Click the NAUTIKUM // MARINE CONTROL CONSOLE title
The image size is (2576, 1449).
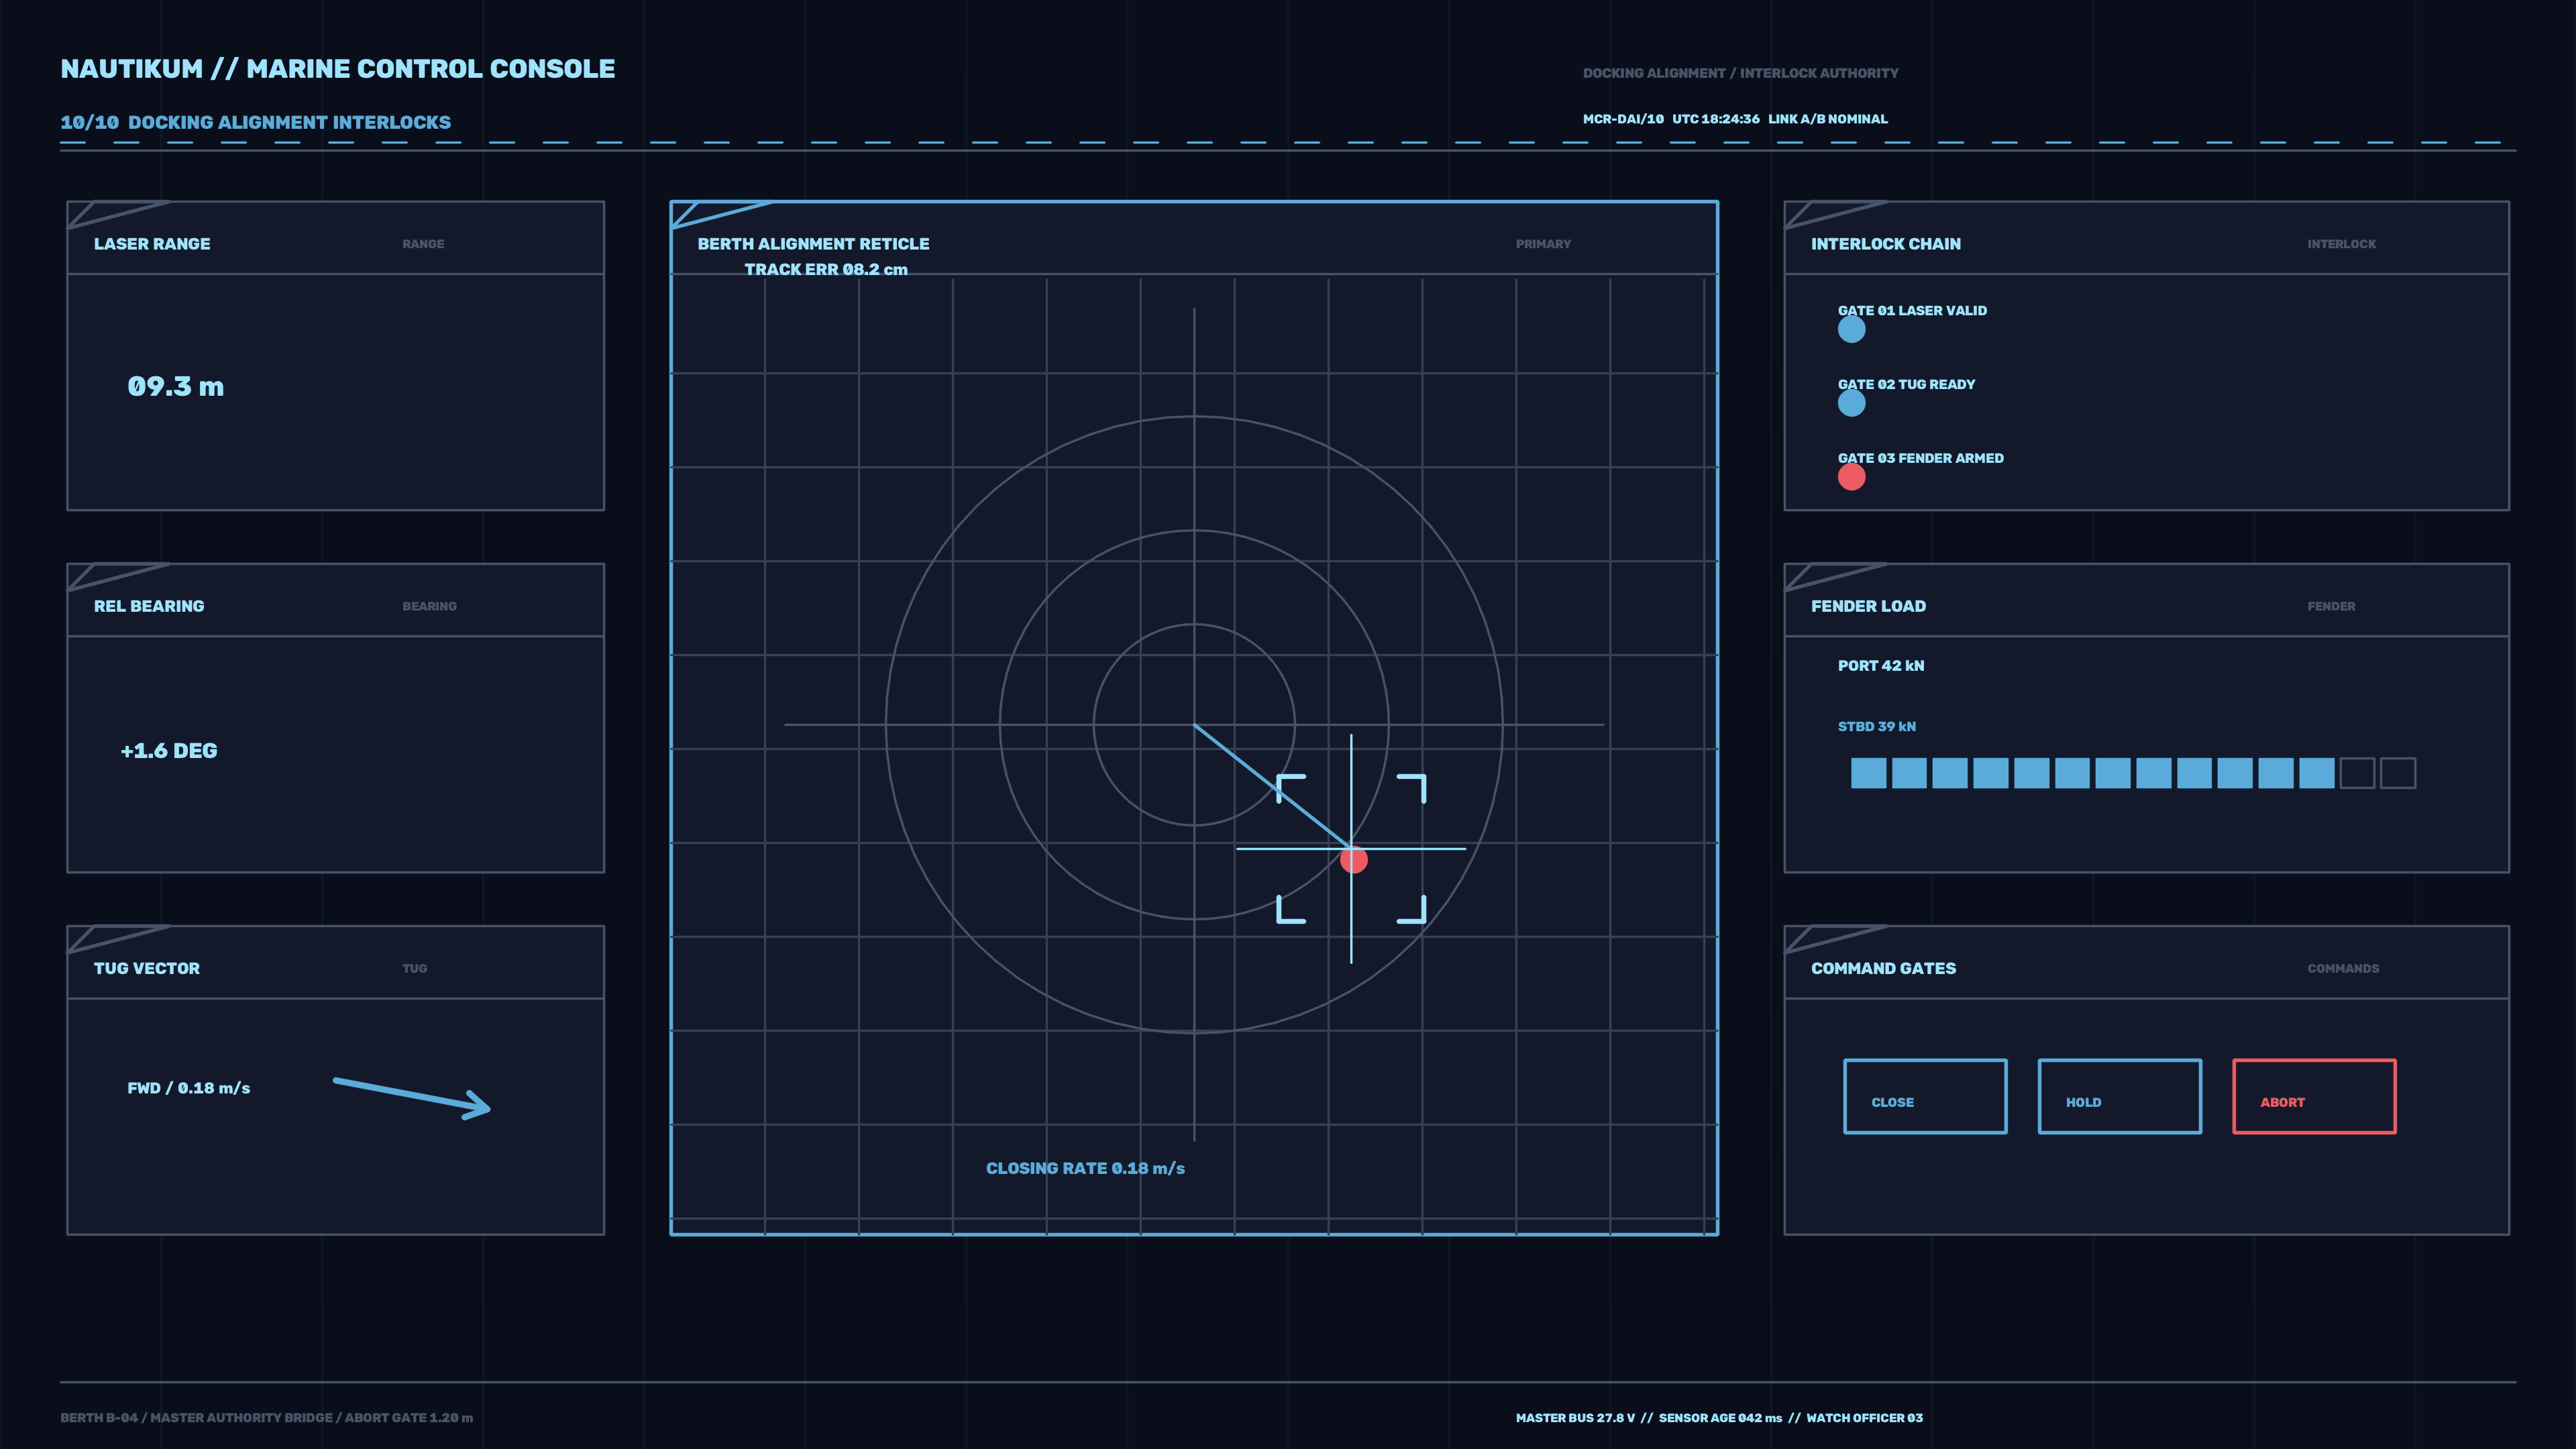pyautogui.click(x=338, y=69)
